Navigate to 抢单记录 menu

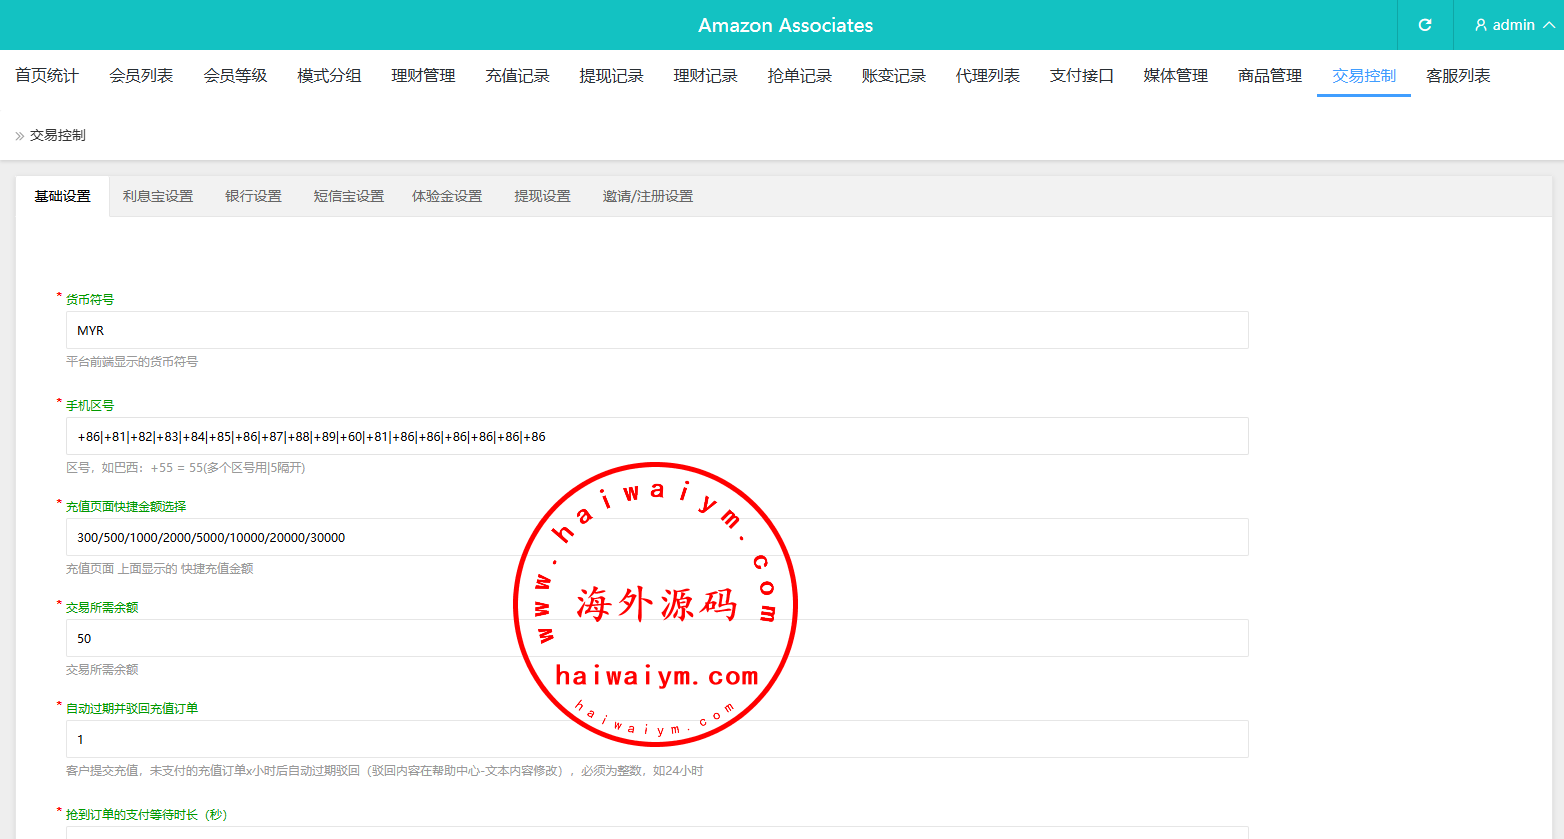[x=799, y=76]
